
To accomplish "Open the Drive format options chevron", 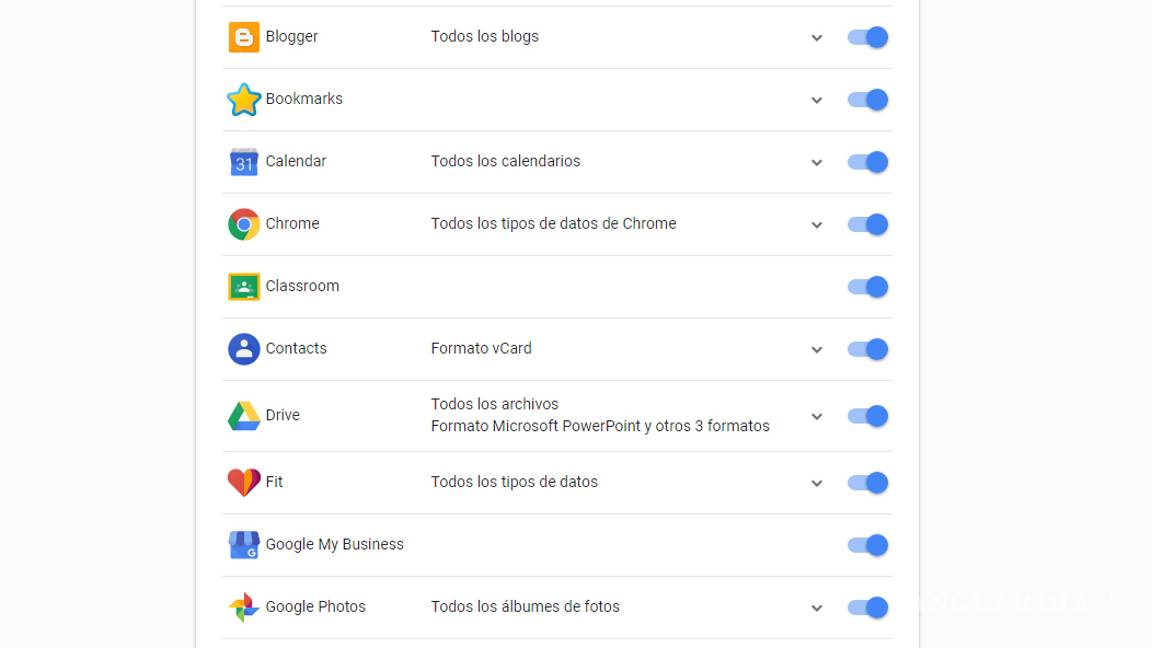I will click(x=817, y=415).
